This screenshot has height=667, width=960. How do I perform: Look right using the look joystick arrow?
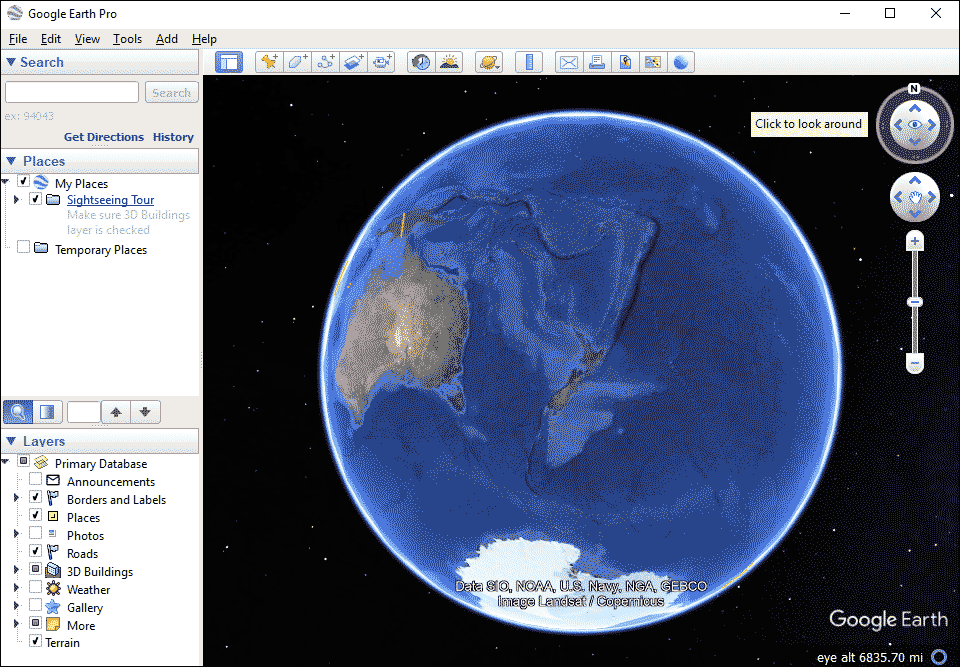click(x=932, y=125)
